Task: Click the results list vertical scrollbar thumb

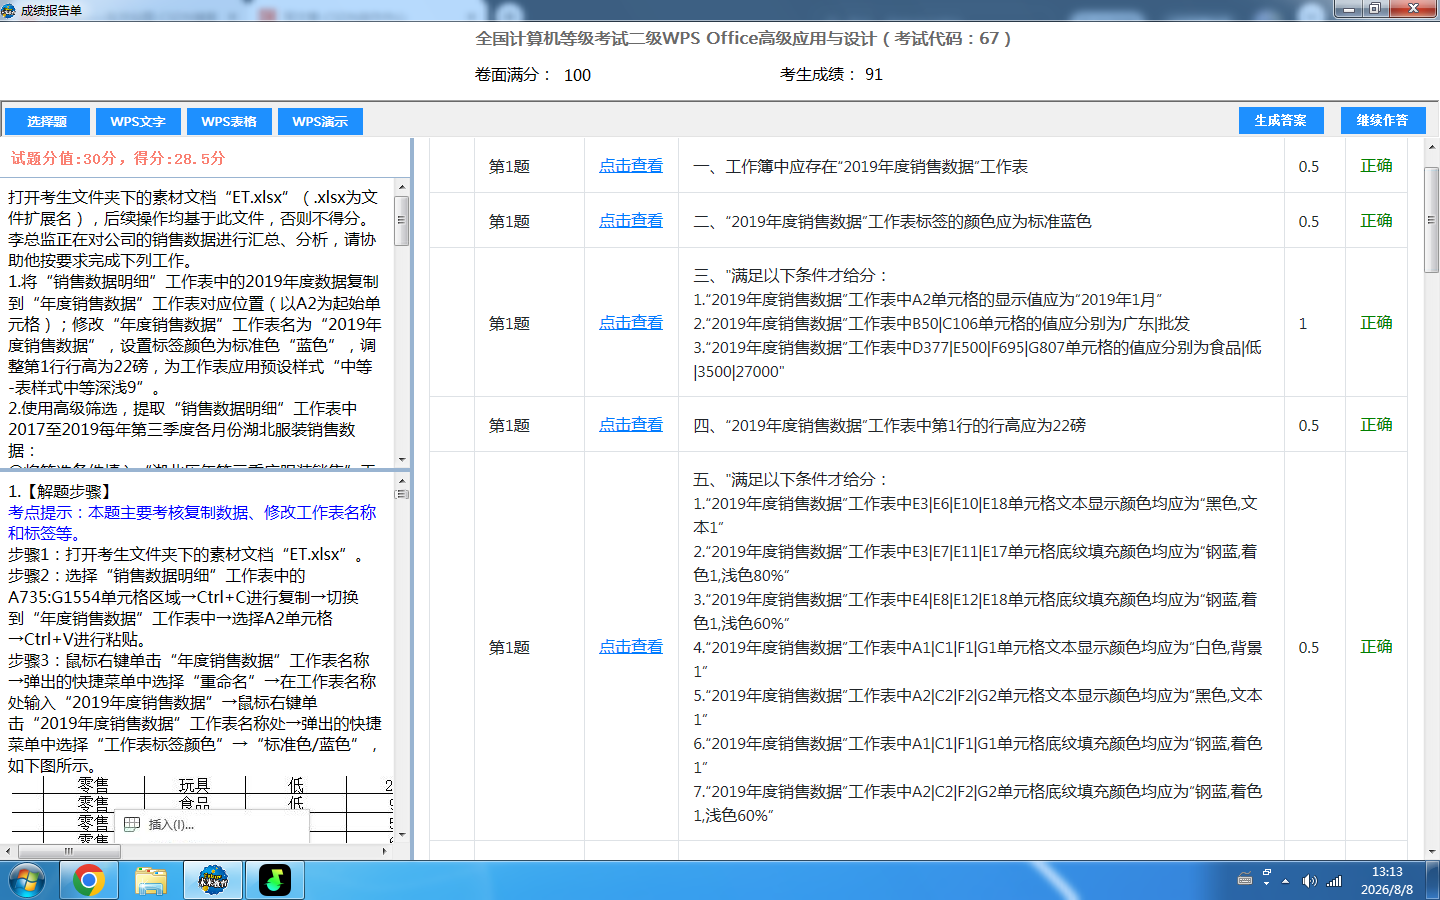Action: [x=1432, y=219]
